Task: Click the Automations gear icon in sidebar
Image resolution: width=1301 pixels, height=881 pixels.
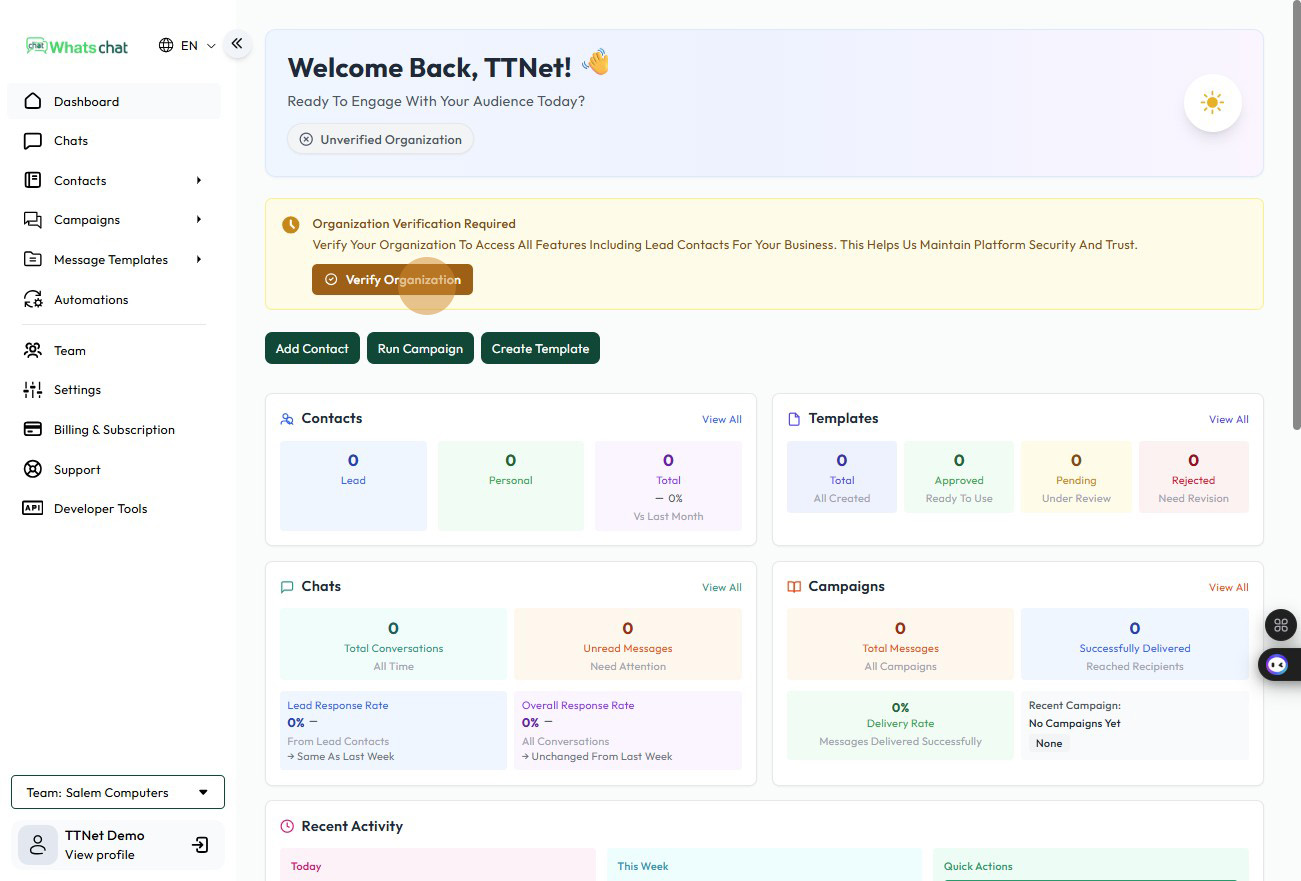Action: click(33, 300)
